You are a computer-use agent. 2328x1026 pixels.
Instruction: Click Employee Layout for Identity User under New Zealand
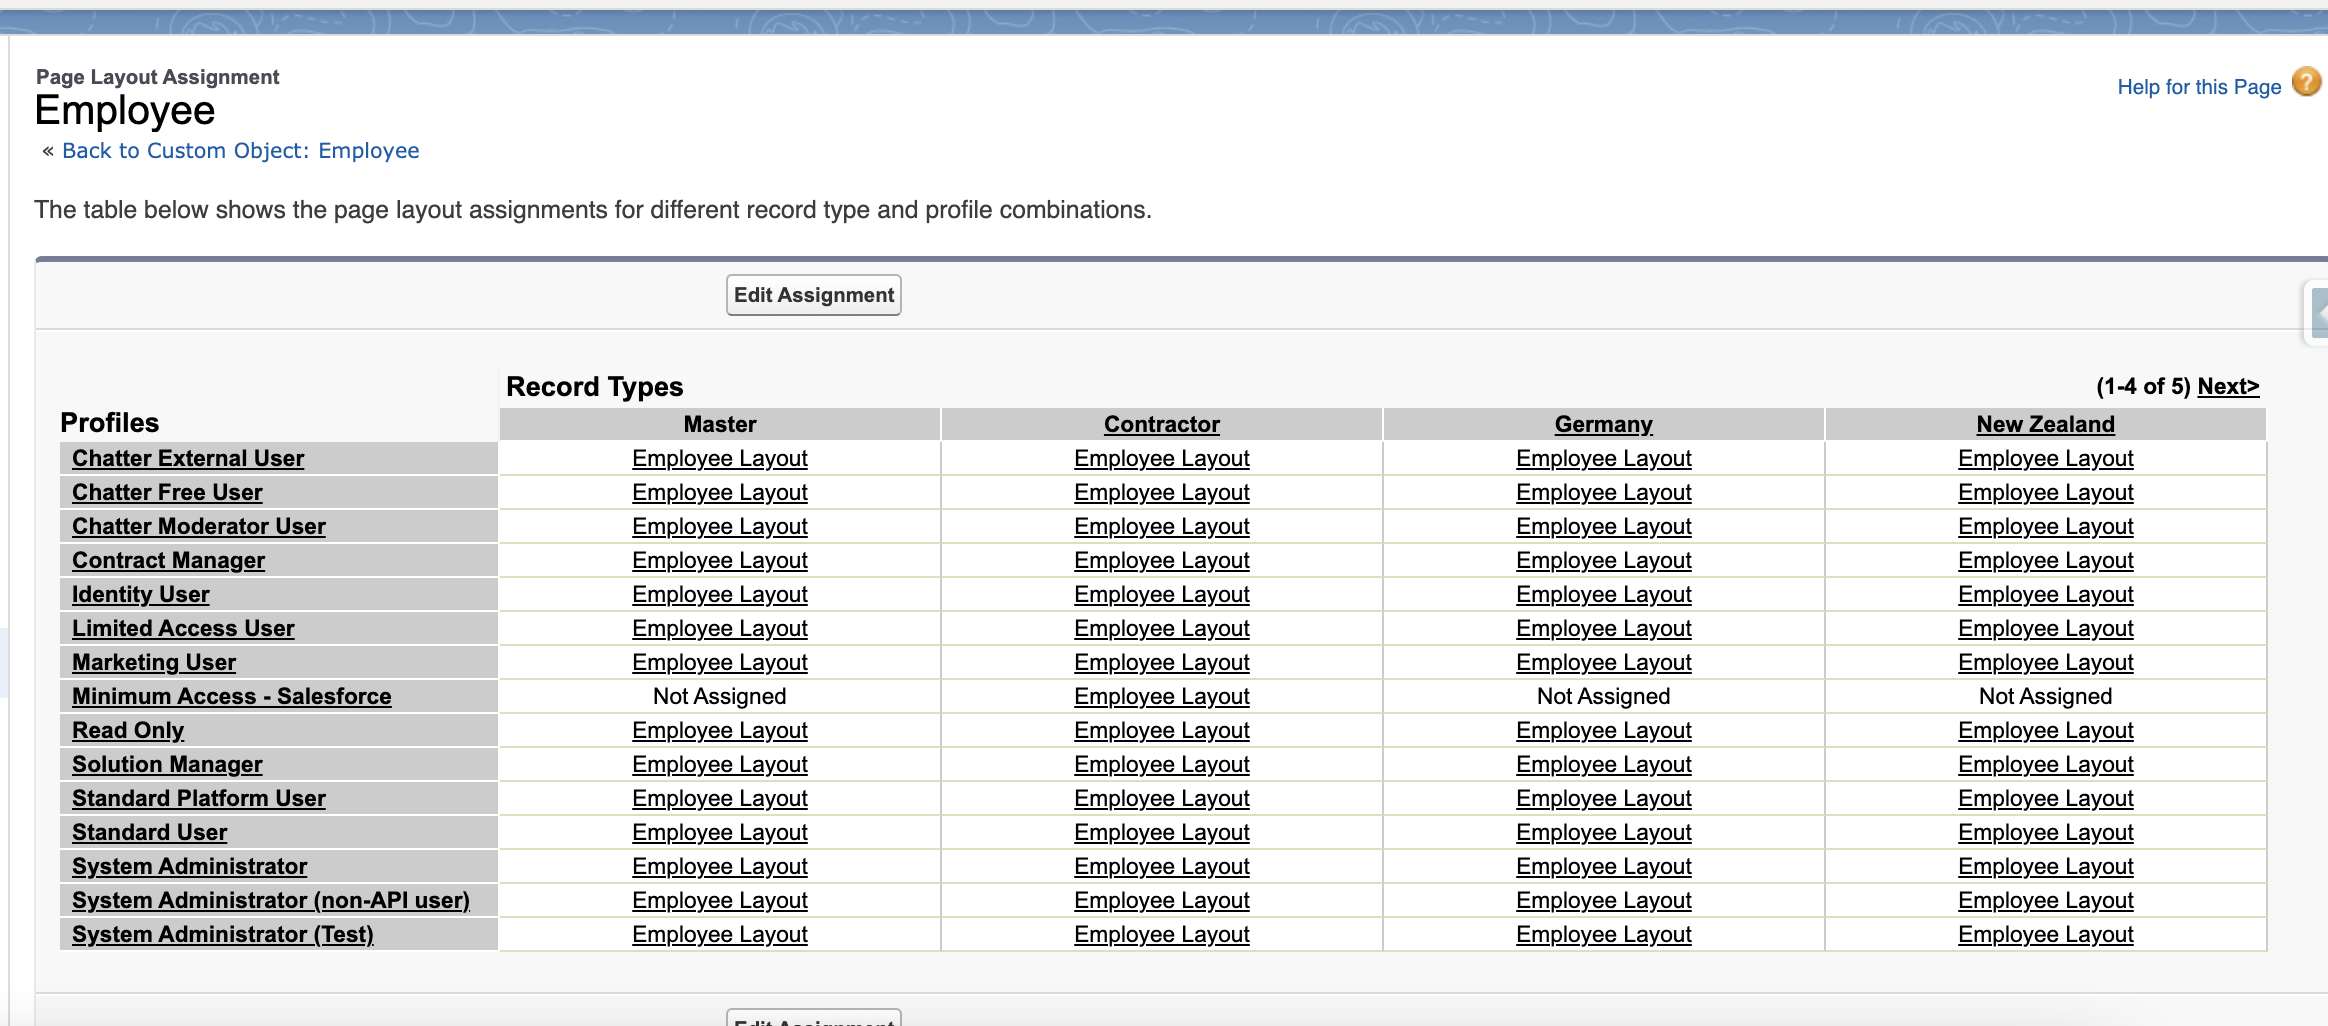coord(2045,594)
